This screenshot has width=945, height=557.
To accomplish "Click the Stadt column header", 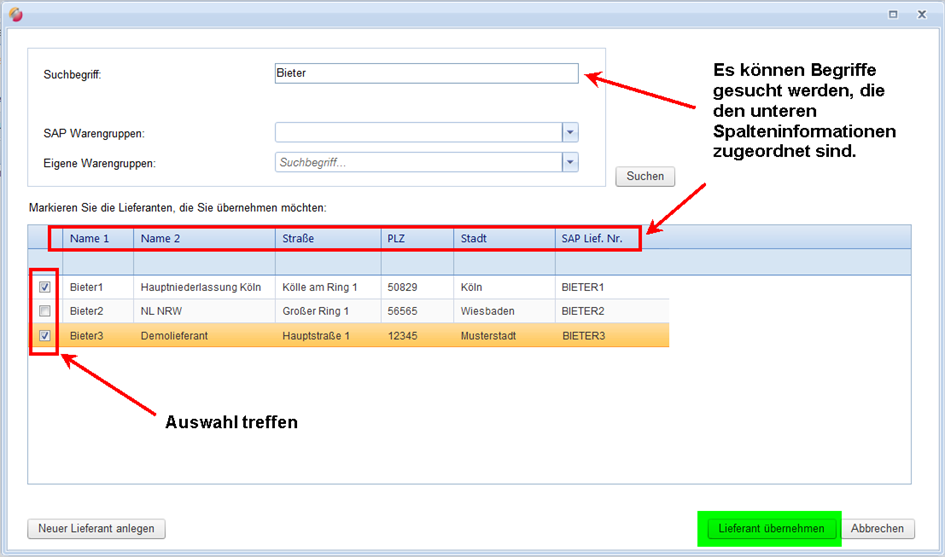I will (x=503, y=238).
